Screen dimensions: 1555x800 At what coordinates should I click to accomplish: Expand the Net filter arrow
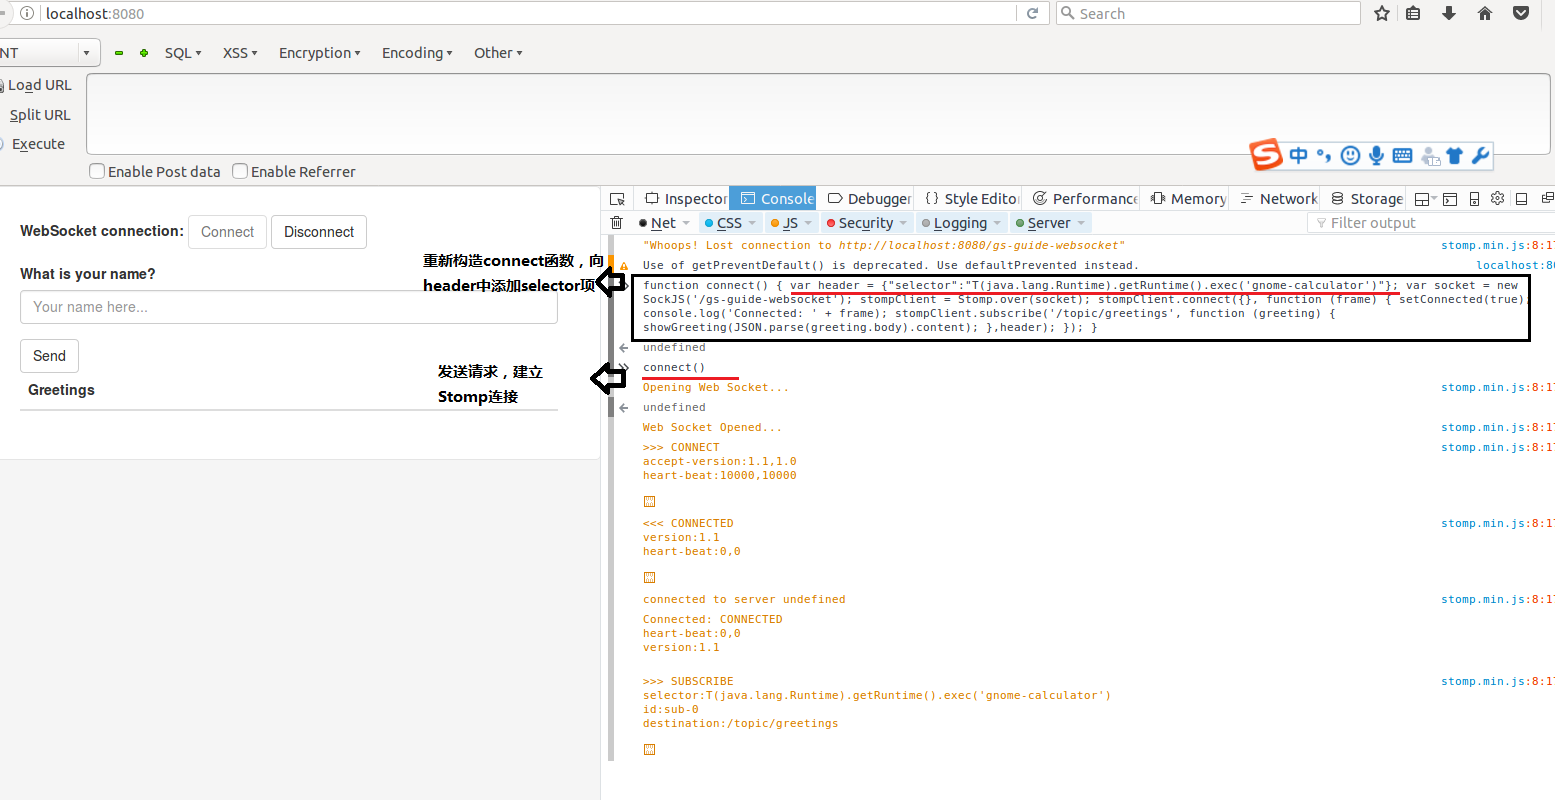click(686, 223)
